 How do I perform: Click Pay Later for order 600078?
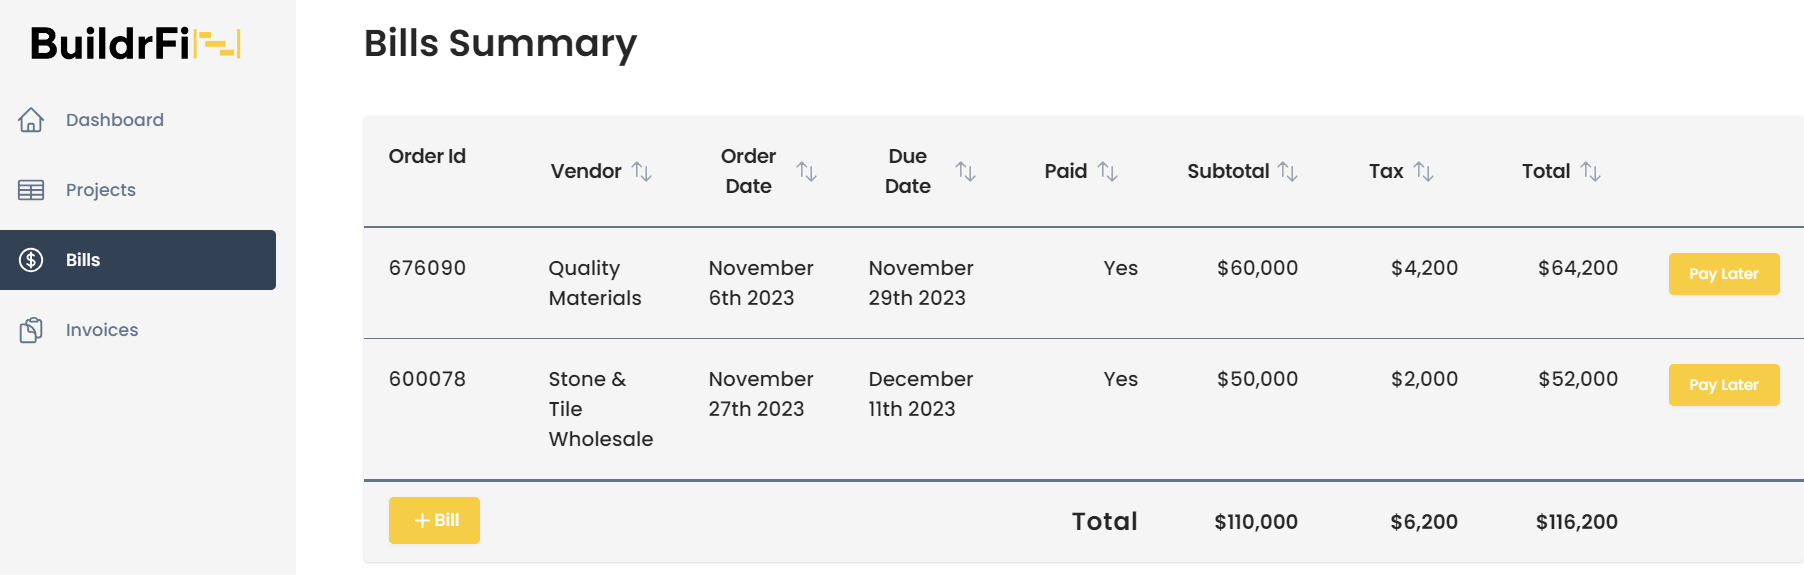point(1724,385)
